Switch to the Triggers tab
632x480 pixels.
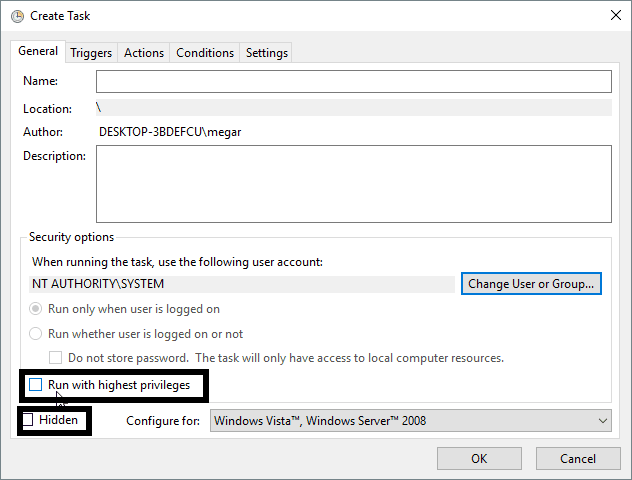(x=93, y=53)
